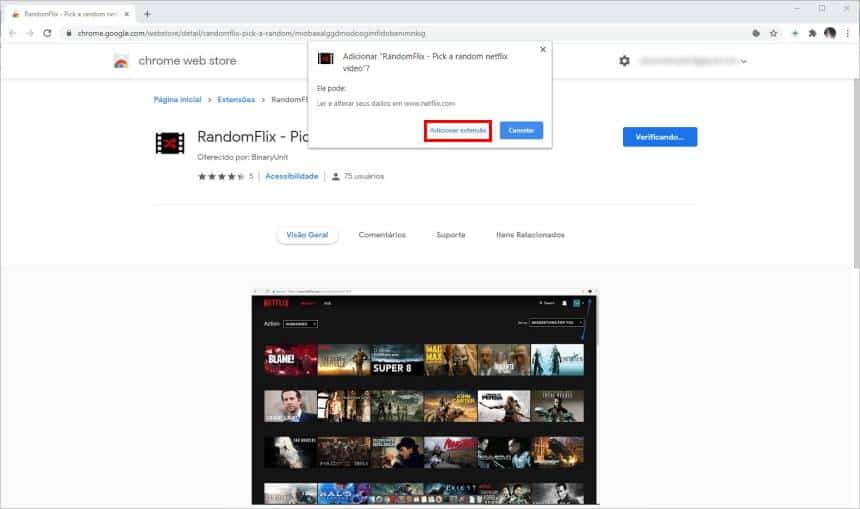Click the green extension icon in toolbar
The height and width of the screenshot is (509, 860).
[x=795, y=33]
